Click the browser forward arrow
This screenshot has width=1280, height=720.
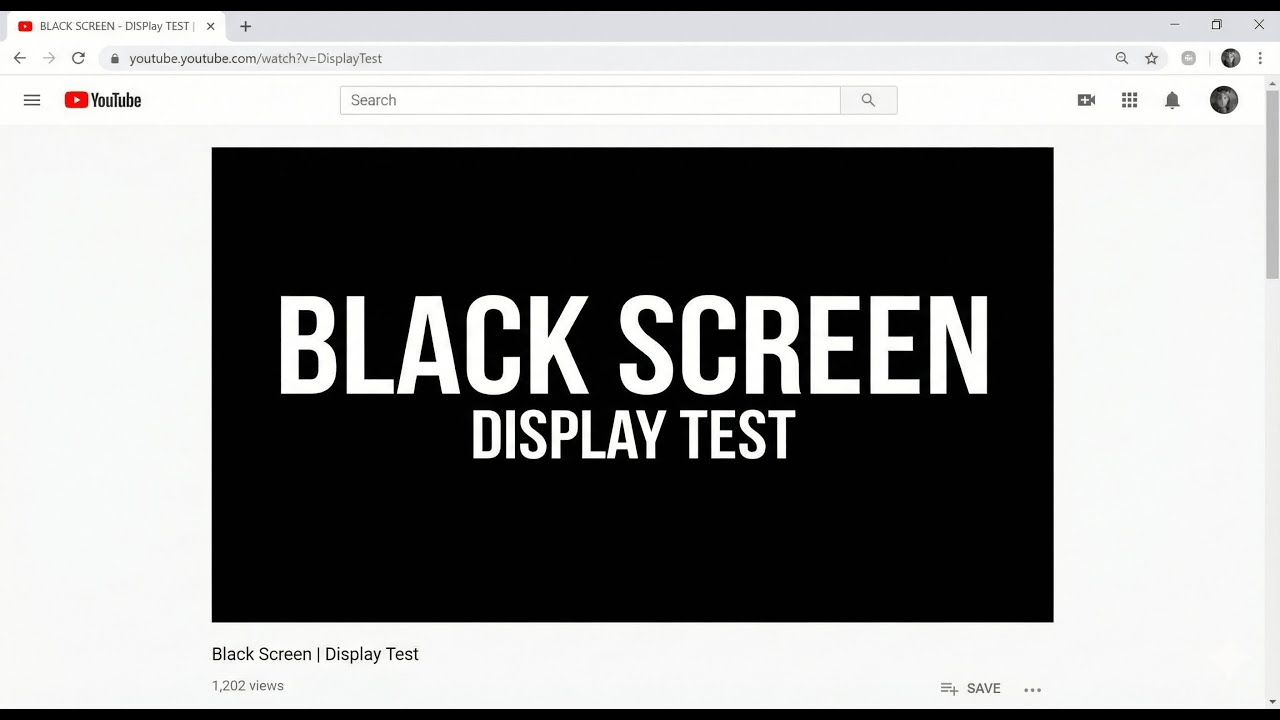[49, 58]
